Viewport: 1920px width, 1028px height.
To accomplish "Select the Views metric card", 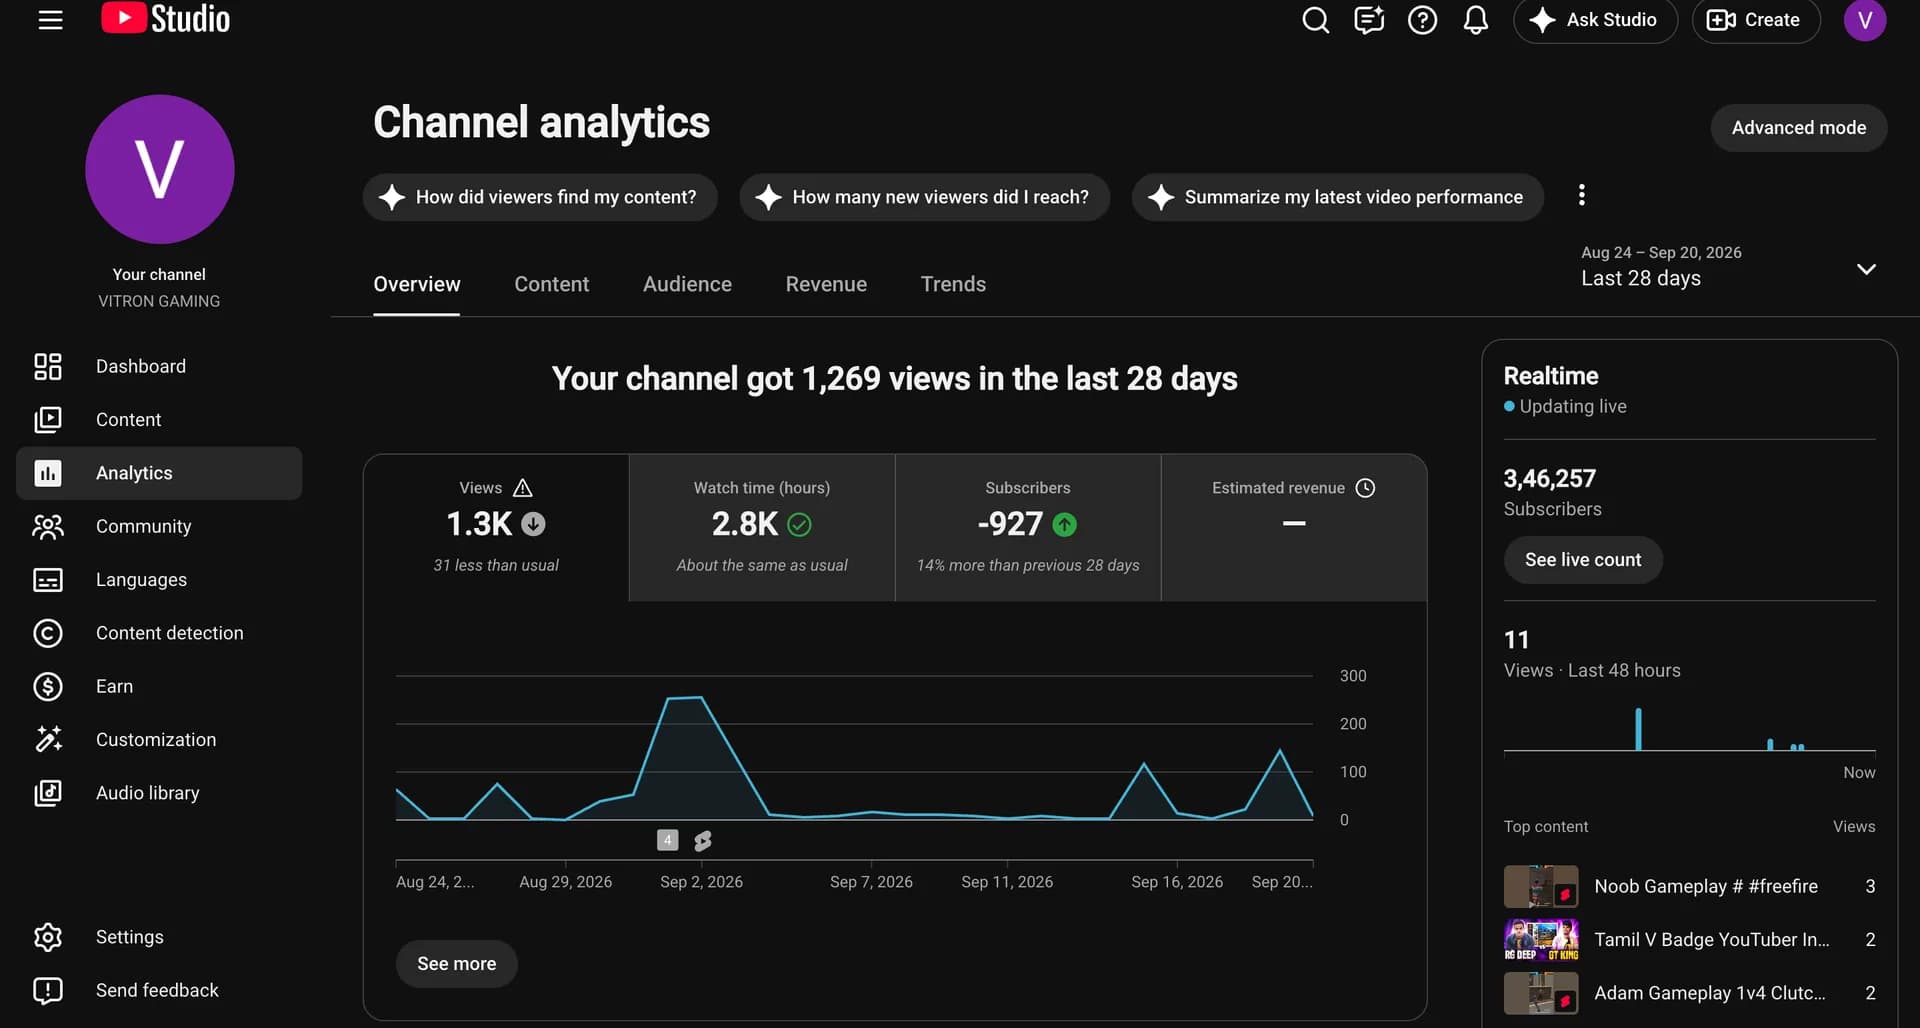I will [496, 528].
